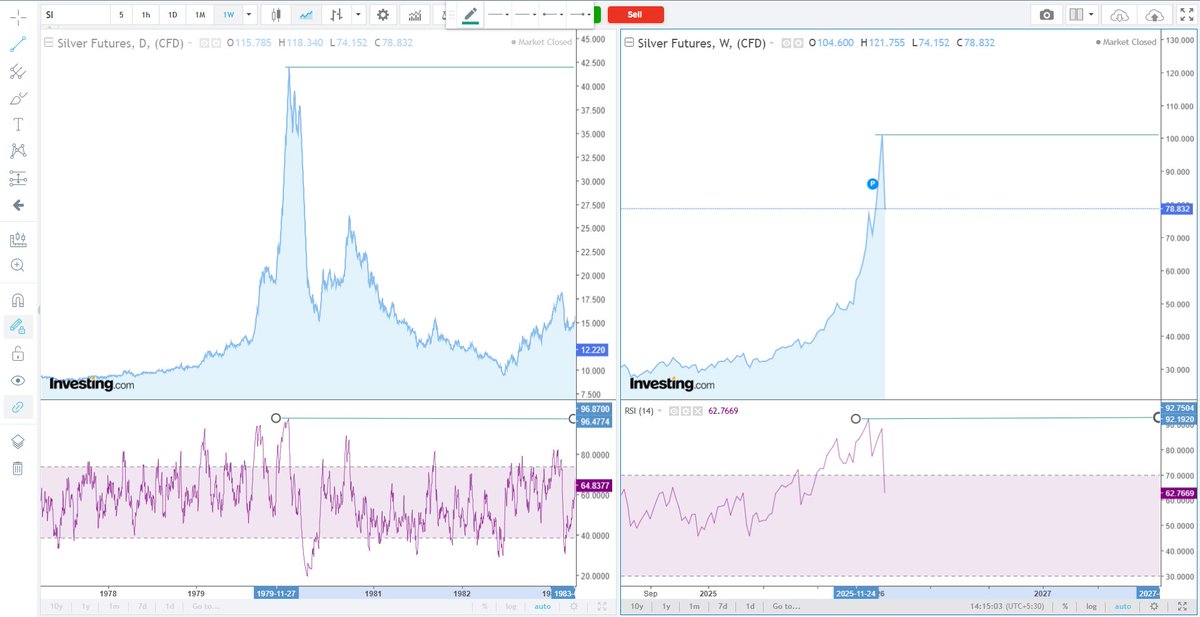
Task: Open the object tree layers icon
Action: pos(18,442)
